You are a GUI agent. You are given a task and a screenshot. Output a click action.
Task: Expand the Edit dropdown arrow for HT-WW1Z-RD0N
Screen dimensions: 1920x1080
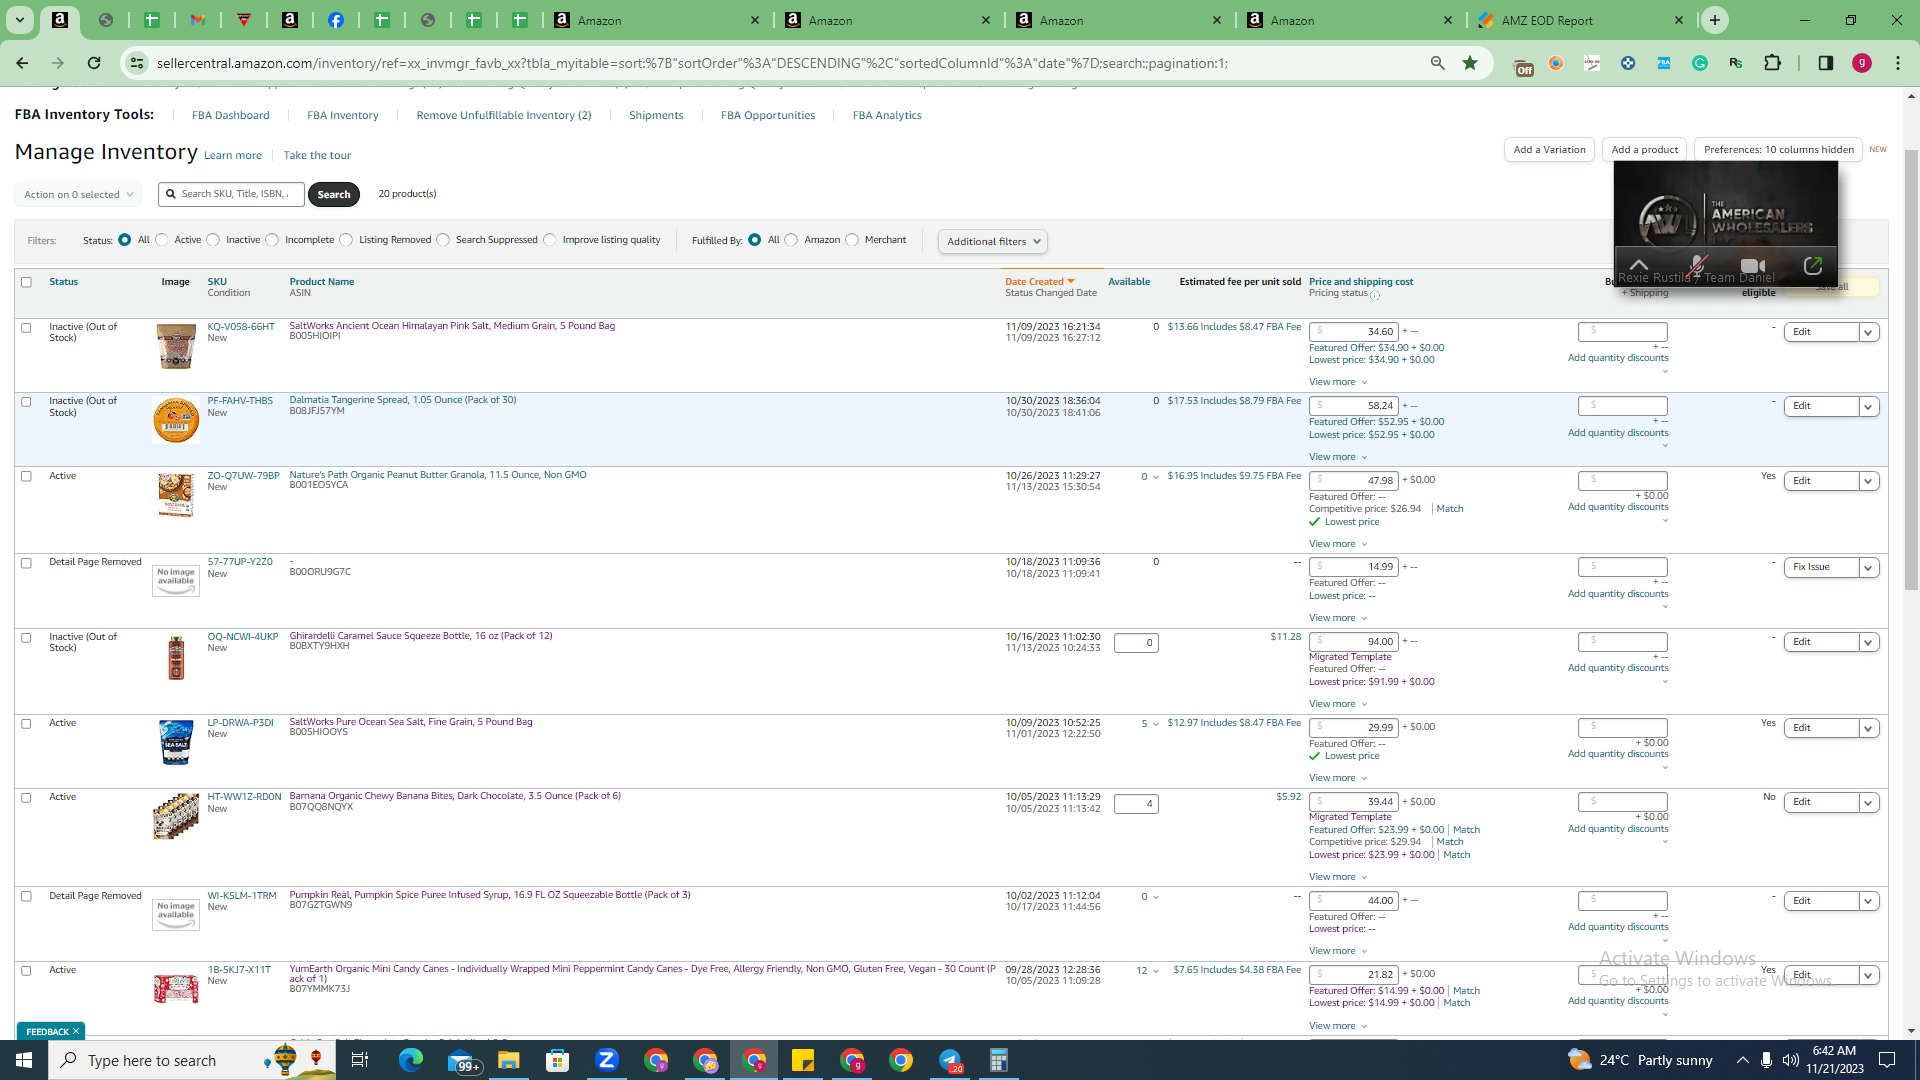click(1868, 802)
